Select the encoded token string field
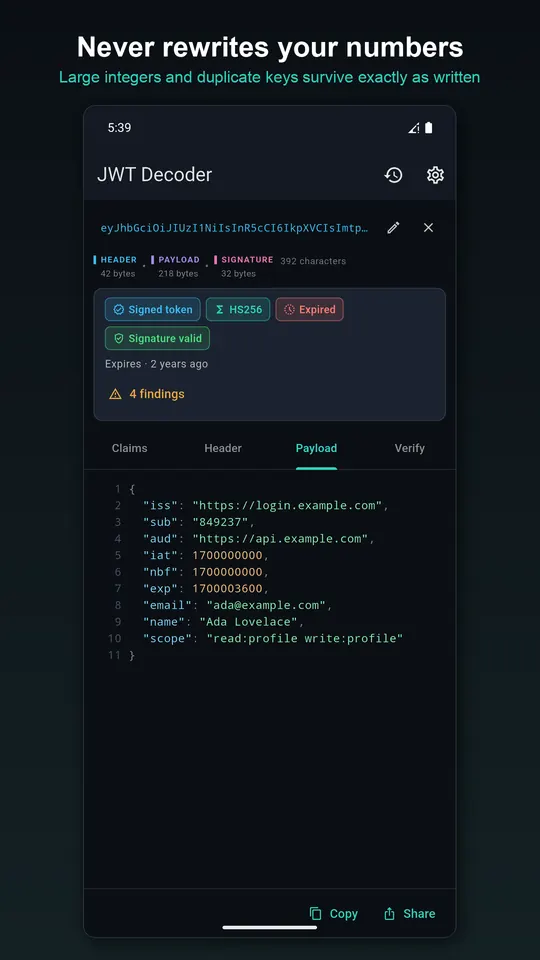Image resolution: width=540 pixels, height=960 pixels. (x=234, y=228)
